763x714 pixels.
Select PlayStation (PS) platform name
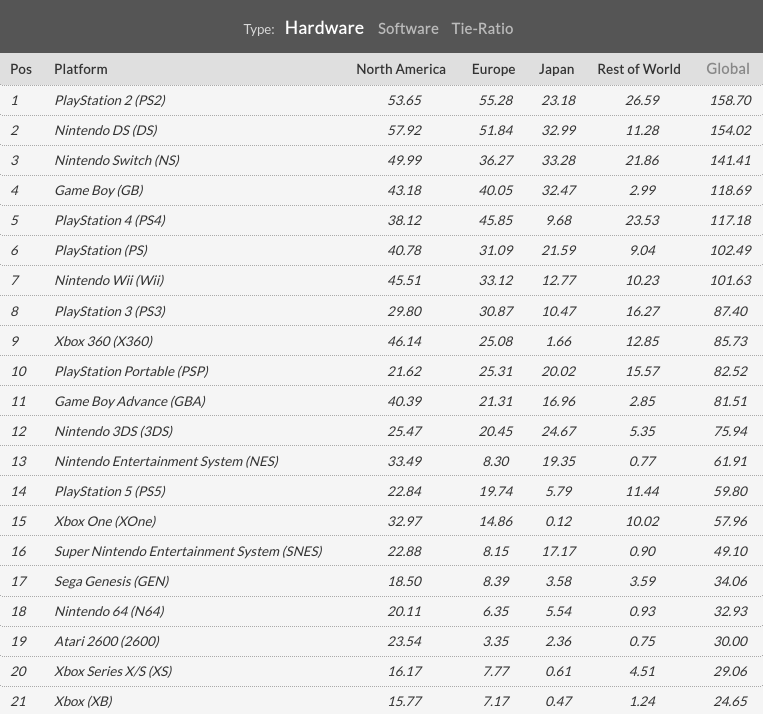(101, 250)
